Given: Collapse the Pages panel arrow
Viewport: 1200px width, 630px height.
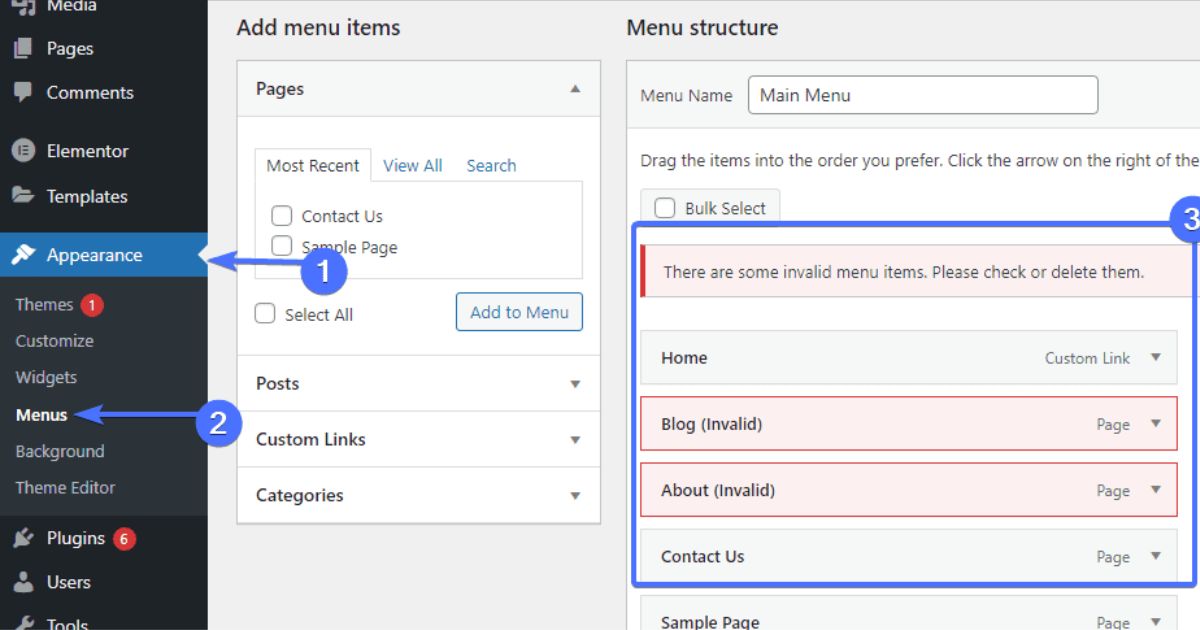Looking at the screenshot, I should 575,89.
